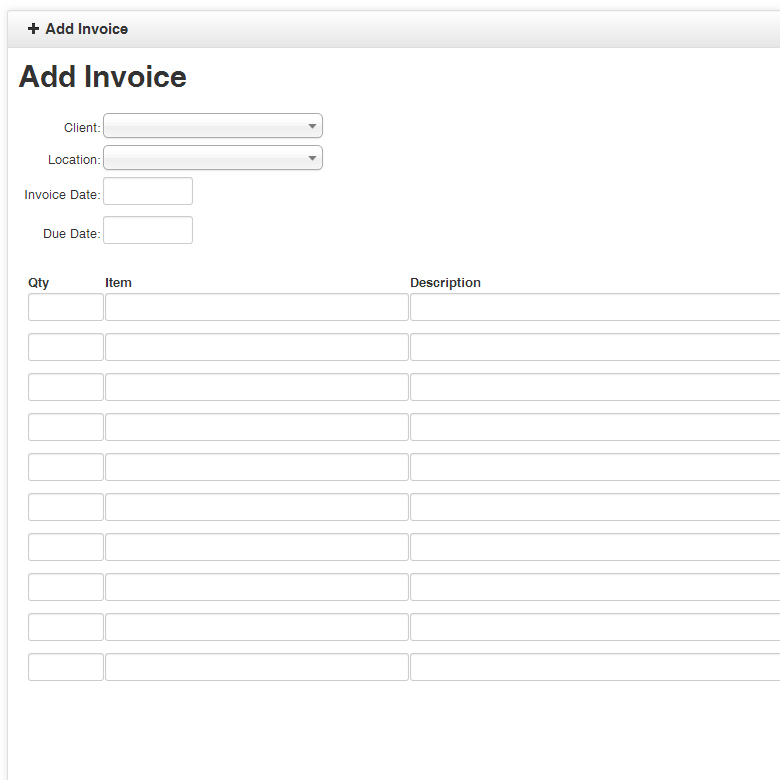This screenshot has width=780, height=780.
Task: Click the plus icon beside Add Invoice
Action: [x=33, y=29]
